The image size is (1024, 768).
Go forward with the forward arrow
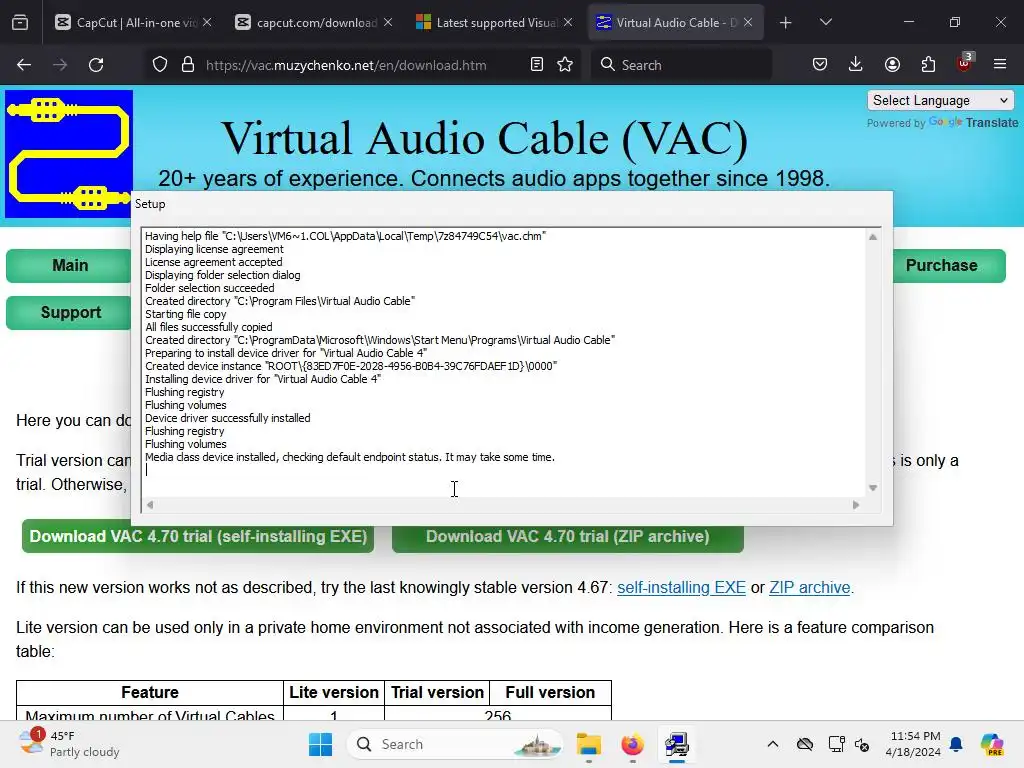pyautogui.click(x=60, y=65)
